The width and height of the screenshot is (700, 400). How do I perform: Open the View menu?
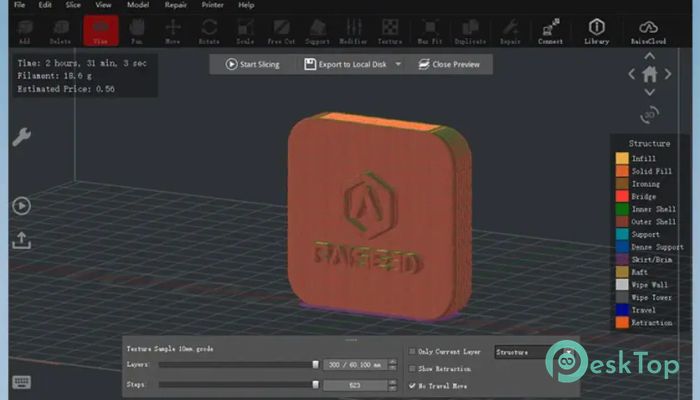point(103,5)
